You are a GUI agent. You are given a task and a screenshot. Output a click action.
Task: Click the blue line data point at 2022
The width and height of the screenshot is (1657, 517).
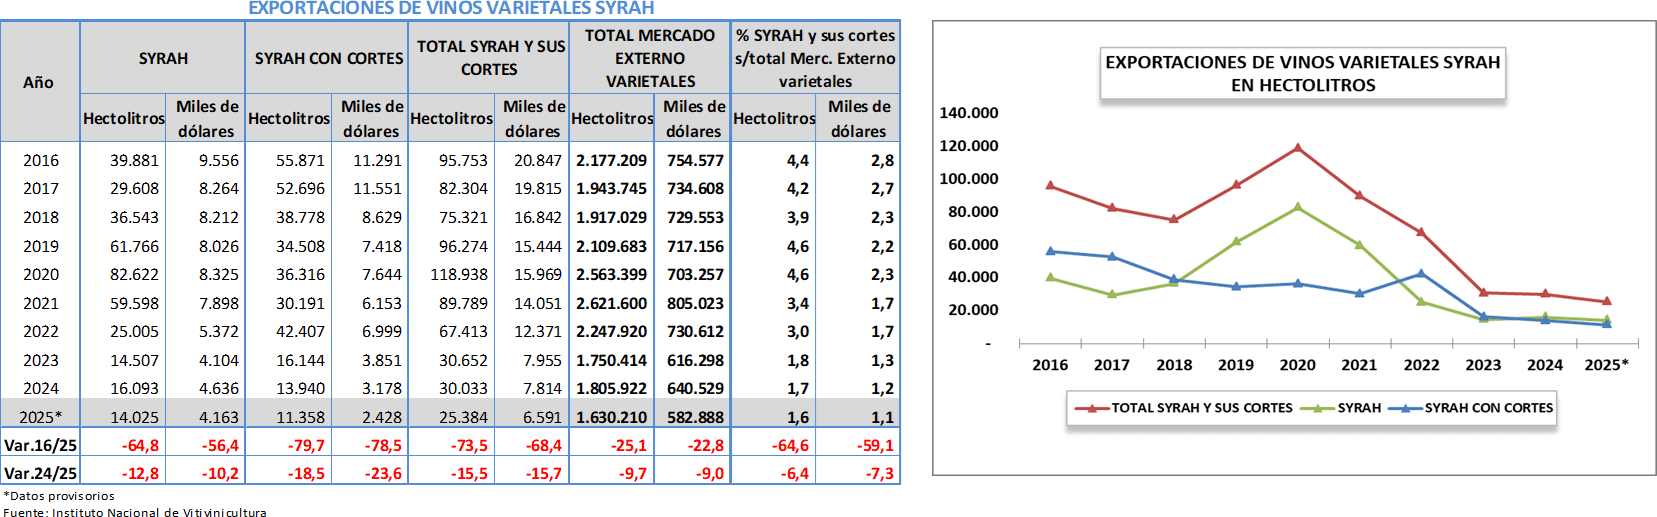[1421, 273]
